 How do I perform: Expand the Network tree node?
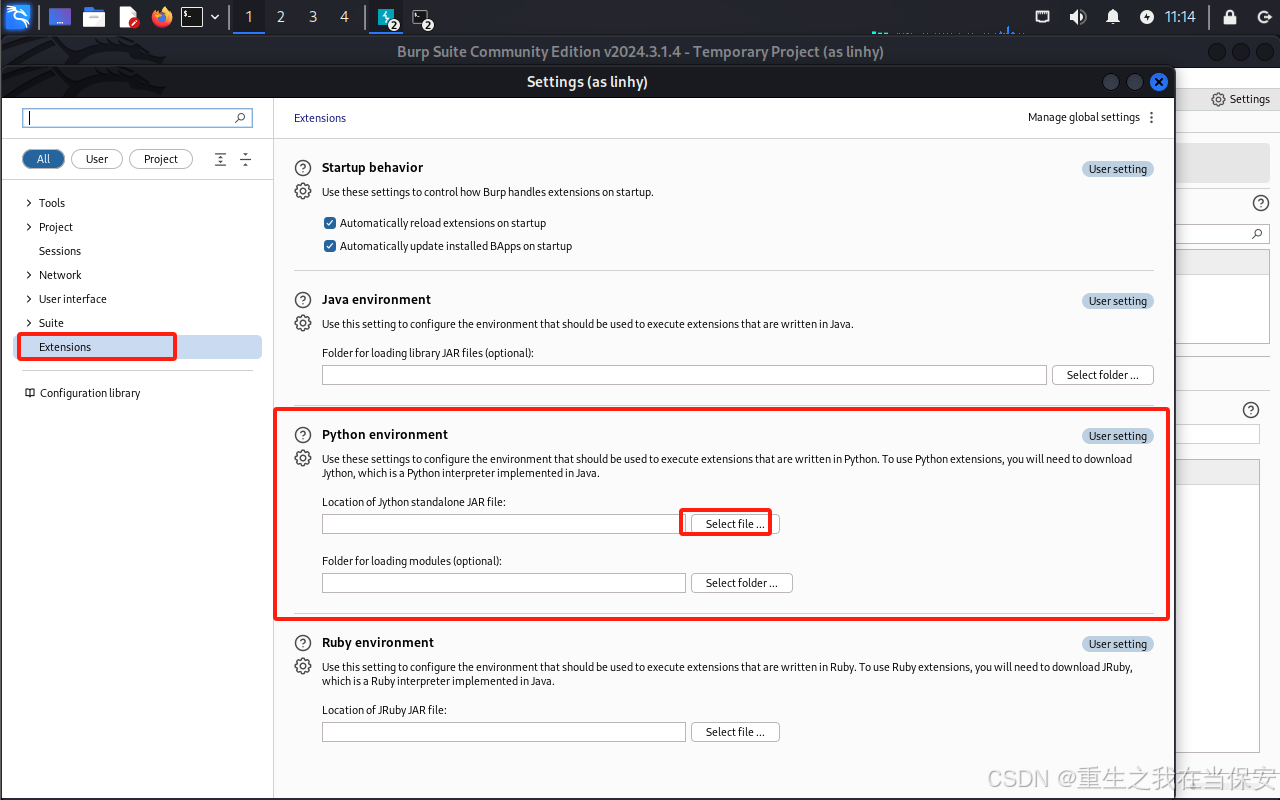tap(28, 275)
